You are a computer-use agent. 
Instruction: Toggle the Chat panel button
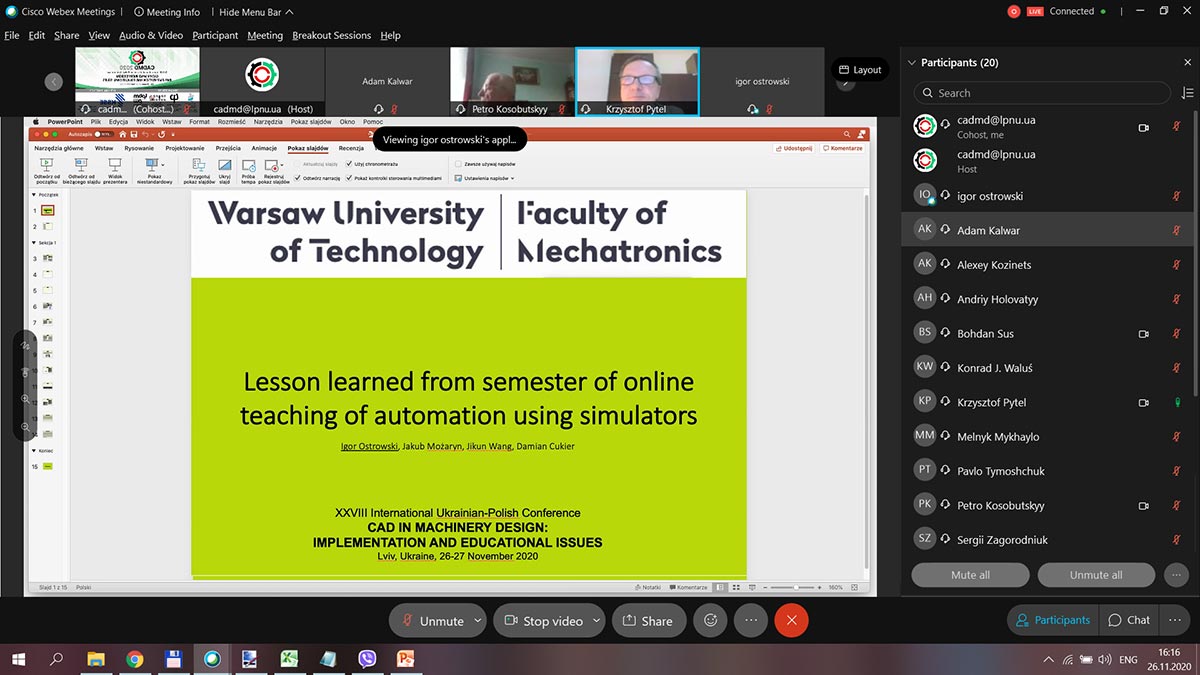[x=1129, y=620]
